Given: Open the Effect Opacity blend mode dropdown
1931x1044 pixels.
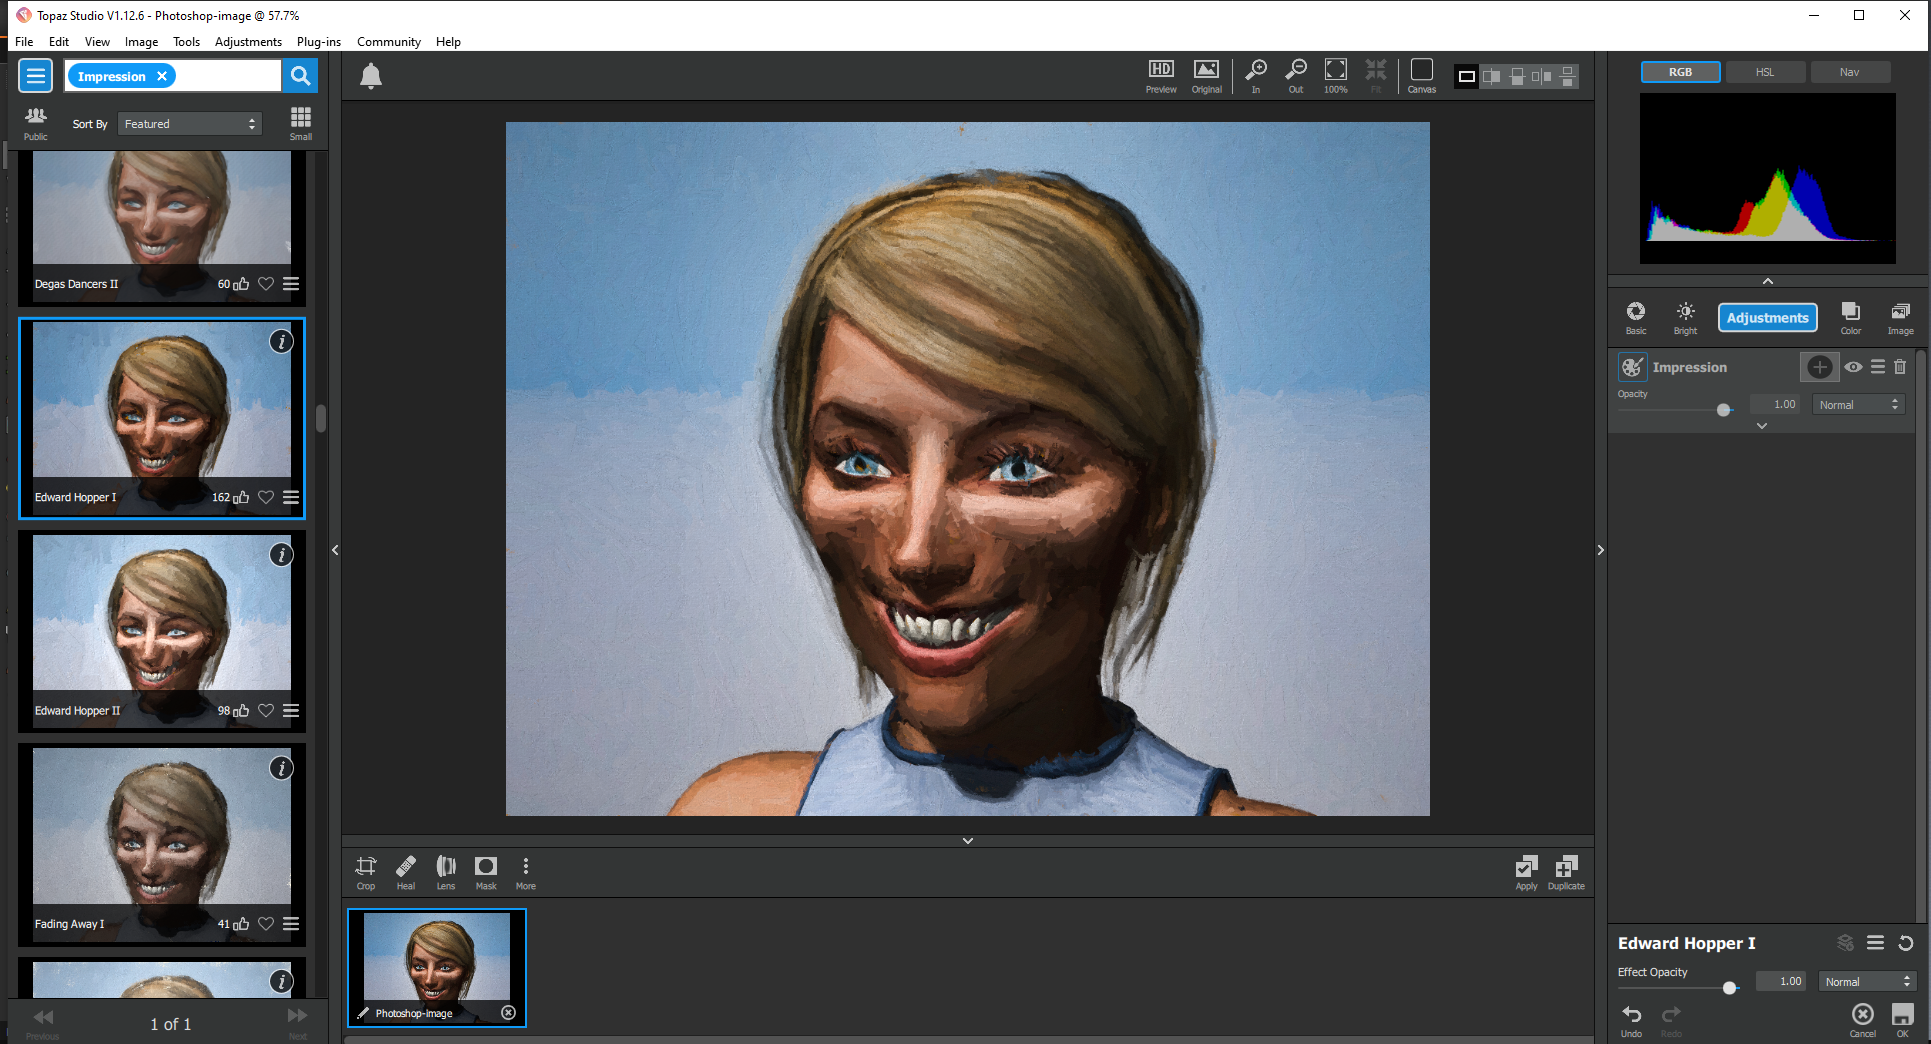Looking at the screenshot, I should (1867, 982).
